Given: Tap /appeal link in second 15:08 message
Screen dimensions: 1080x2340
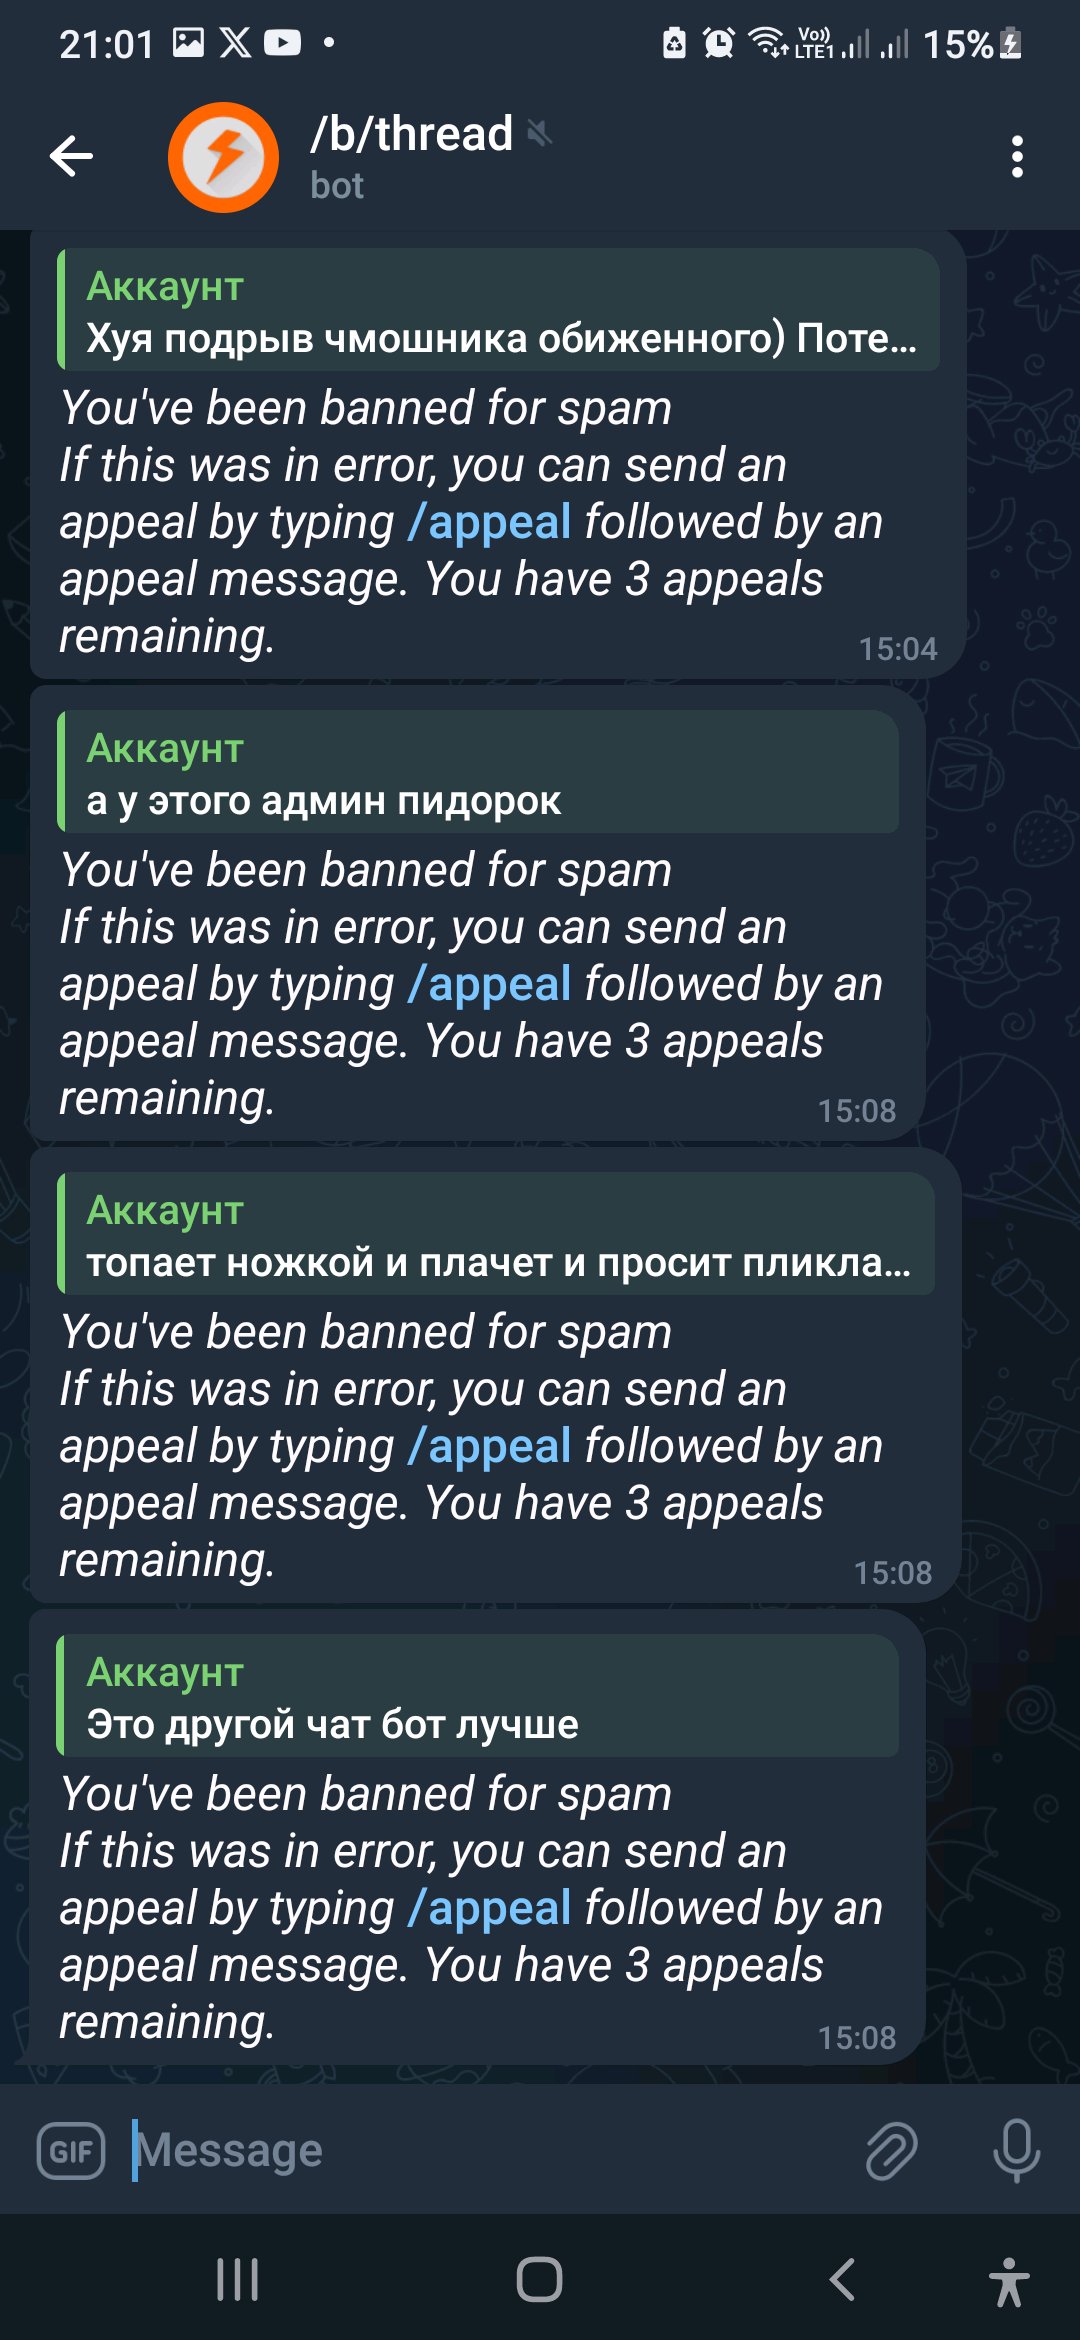Looking at the screenshot, I should [490, 1446].
